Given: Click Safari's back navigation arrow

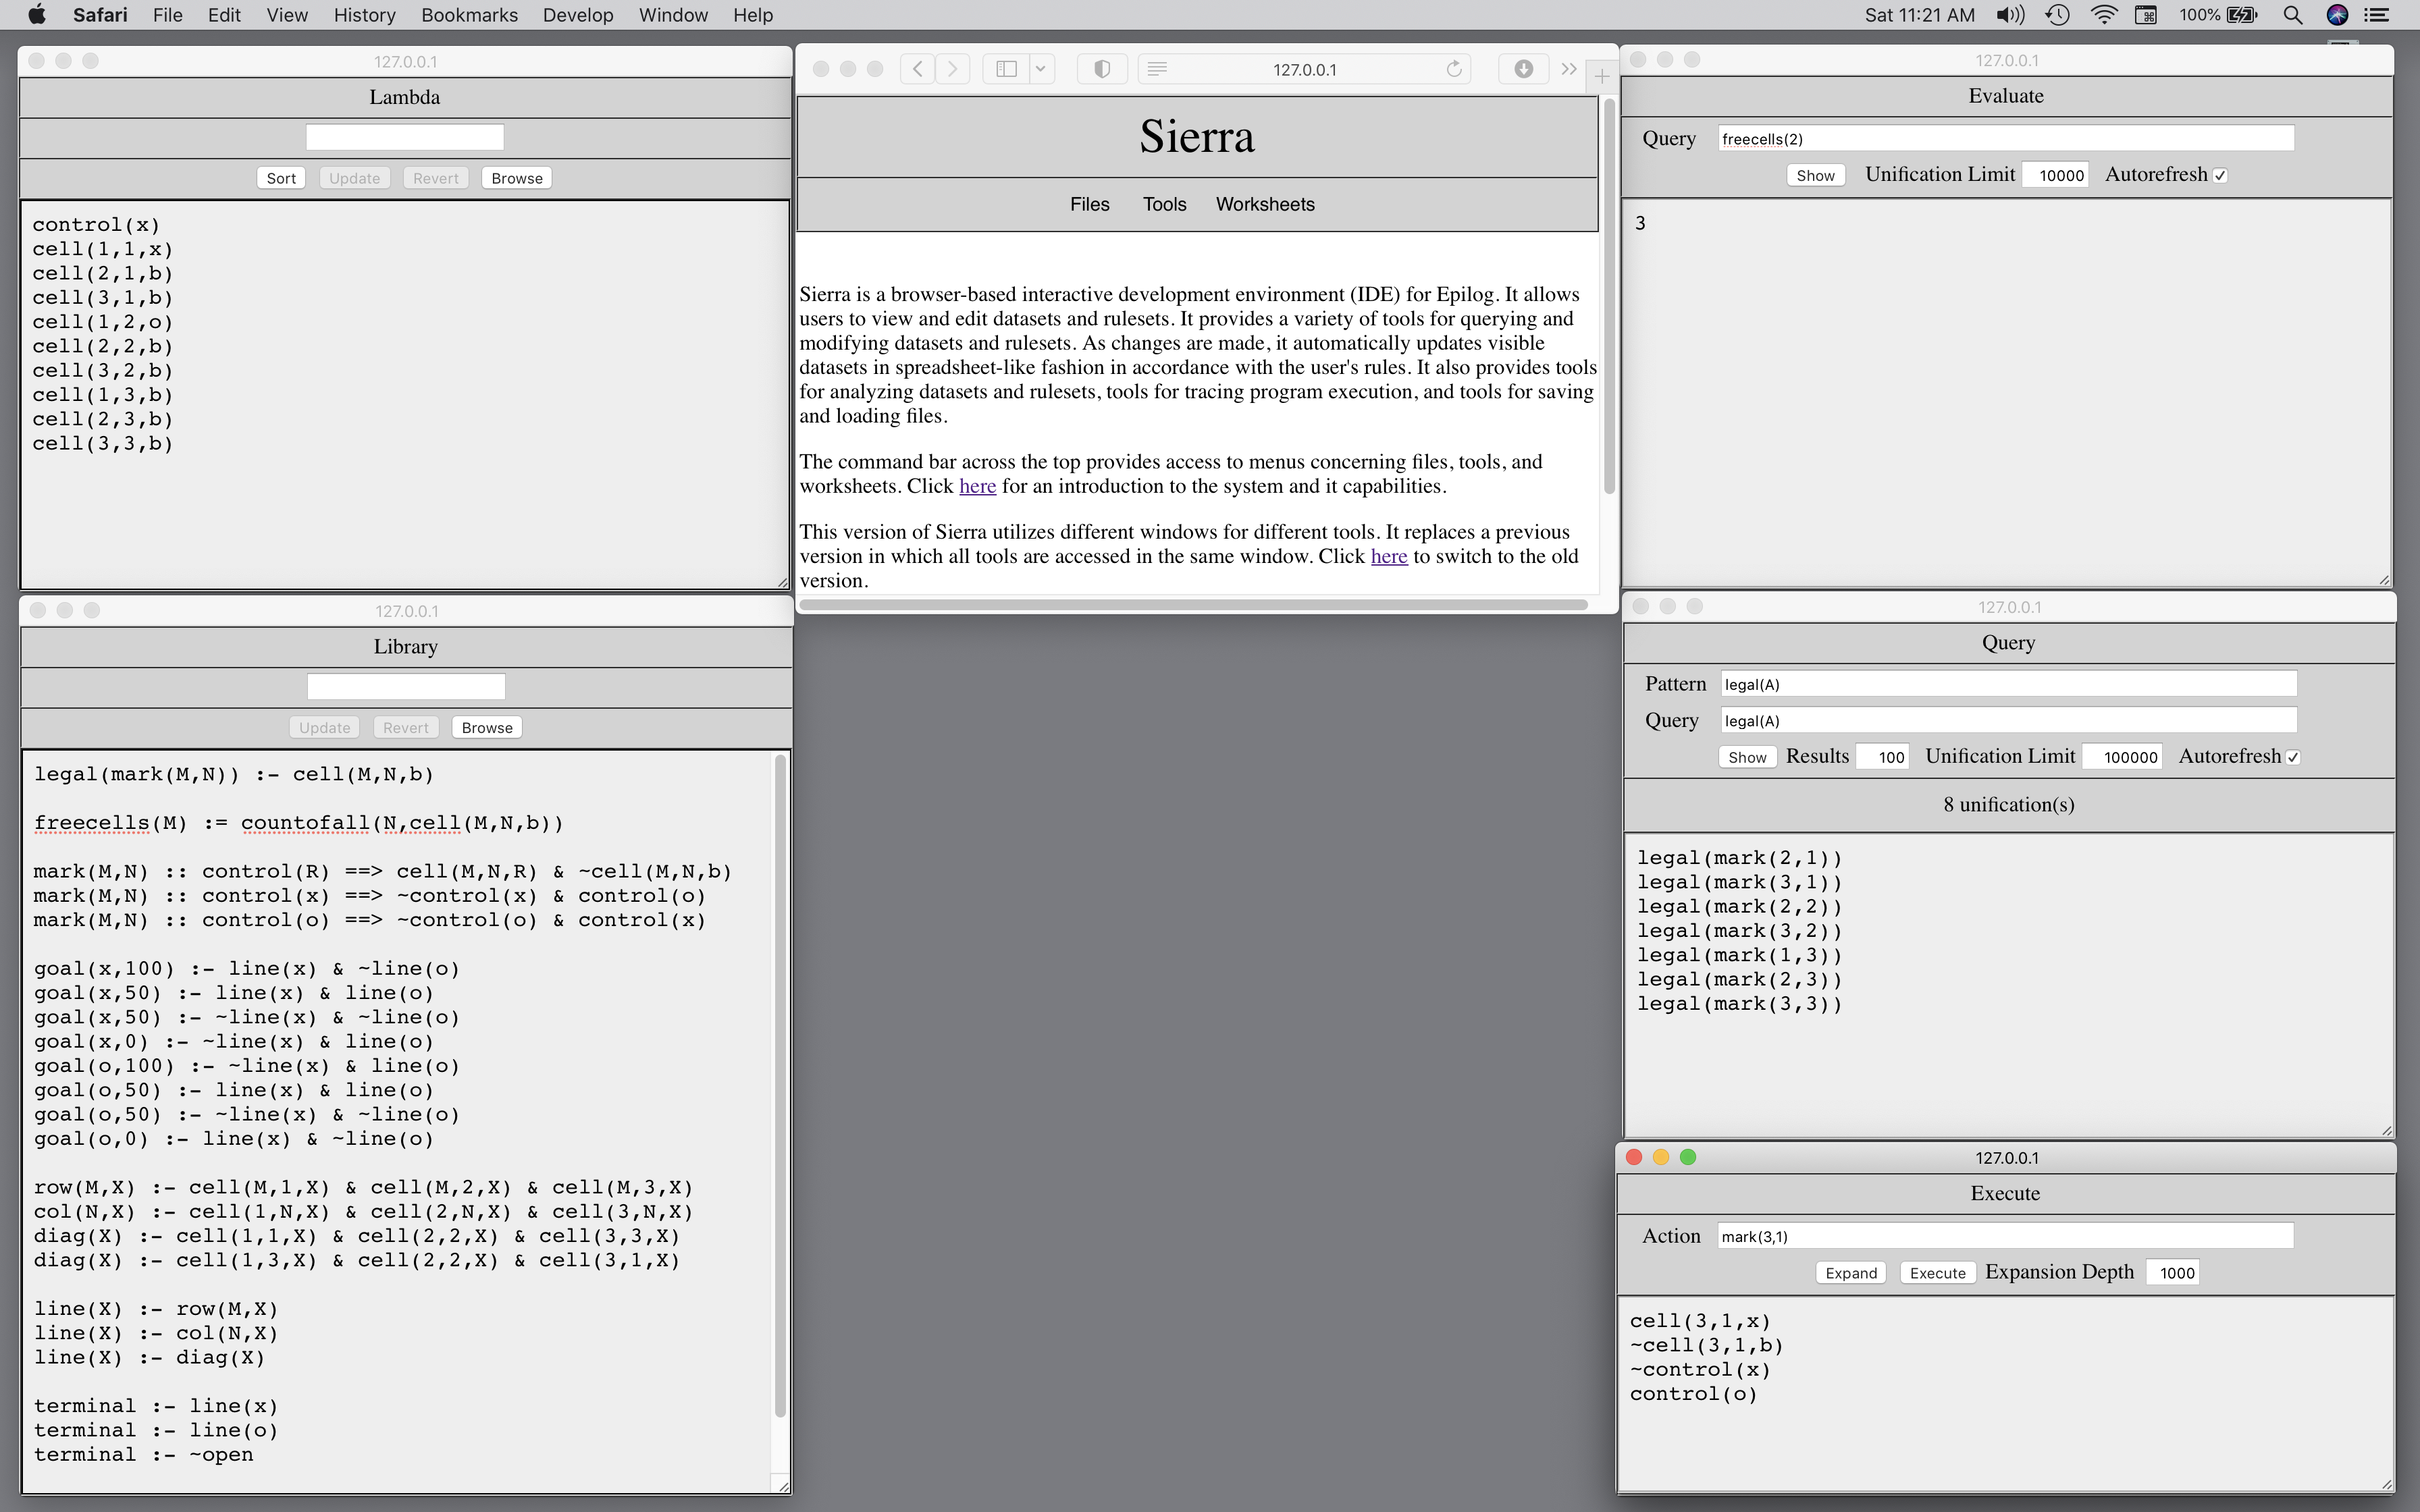Looking at the screenshot, I should [x=917, y=69].
